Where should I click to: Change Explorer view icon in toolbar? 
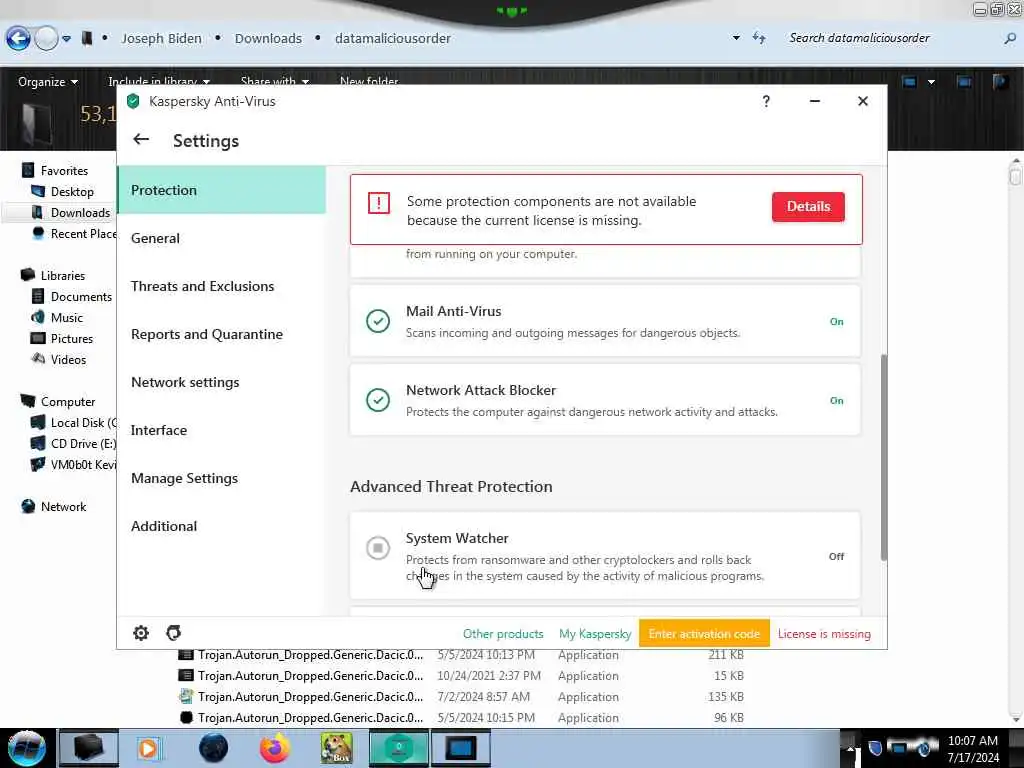coord(910,82)
